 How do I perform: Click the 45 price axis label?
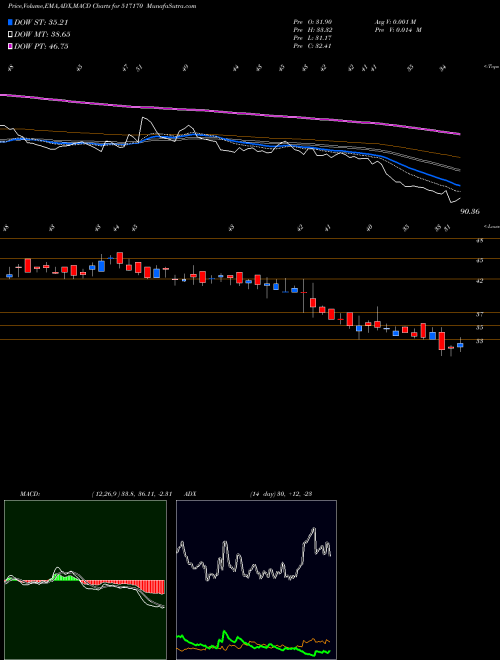click(479, 261)
